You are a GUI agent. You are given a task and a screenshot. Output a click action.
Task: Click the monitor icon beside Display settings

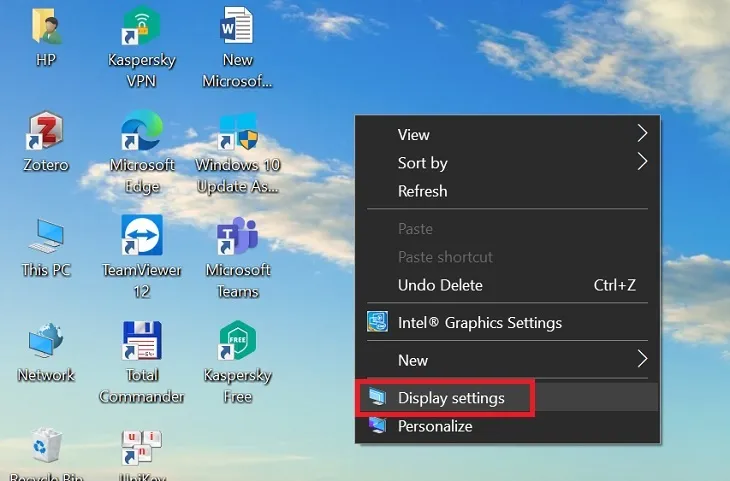click(x=377, y=397)
